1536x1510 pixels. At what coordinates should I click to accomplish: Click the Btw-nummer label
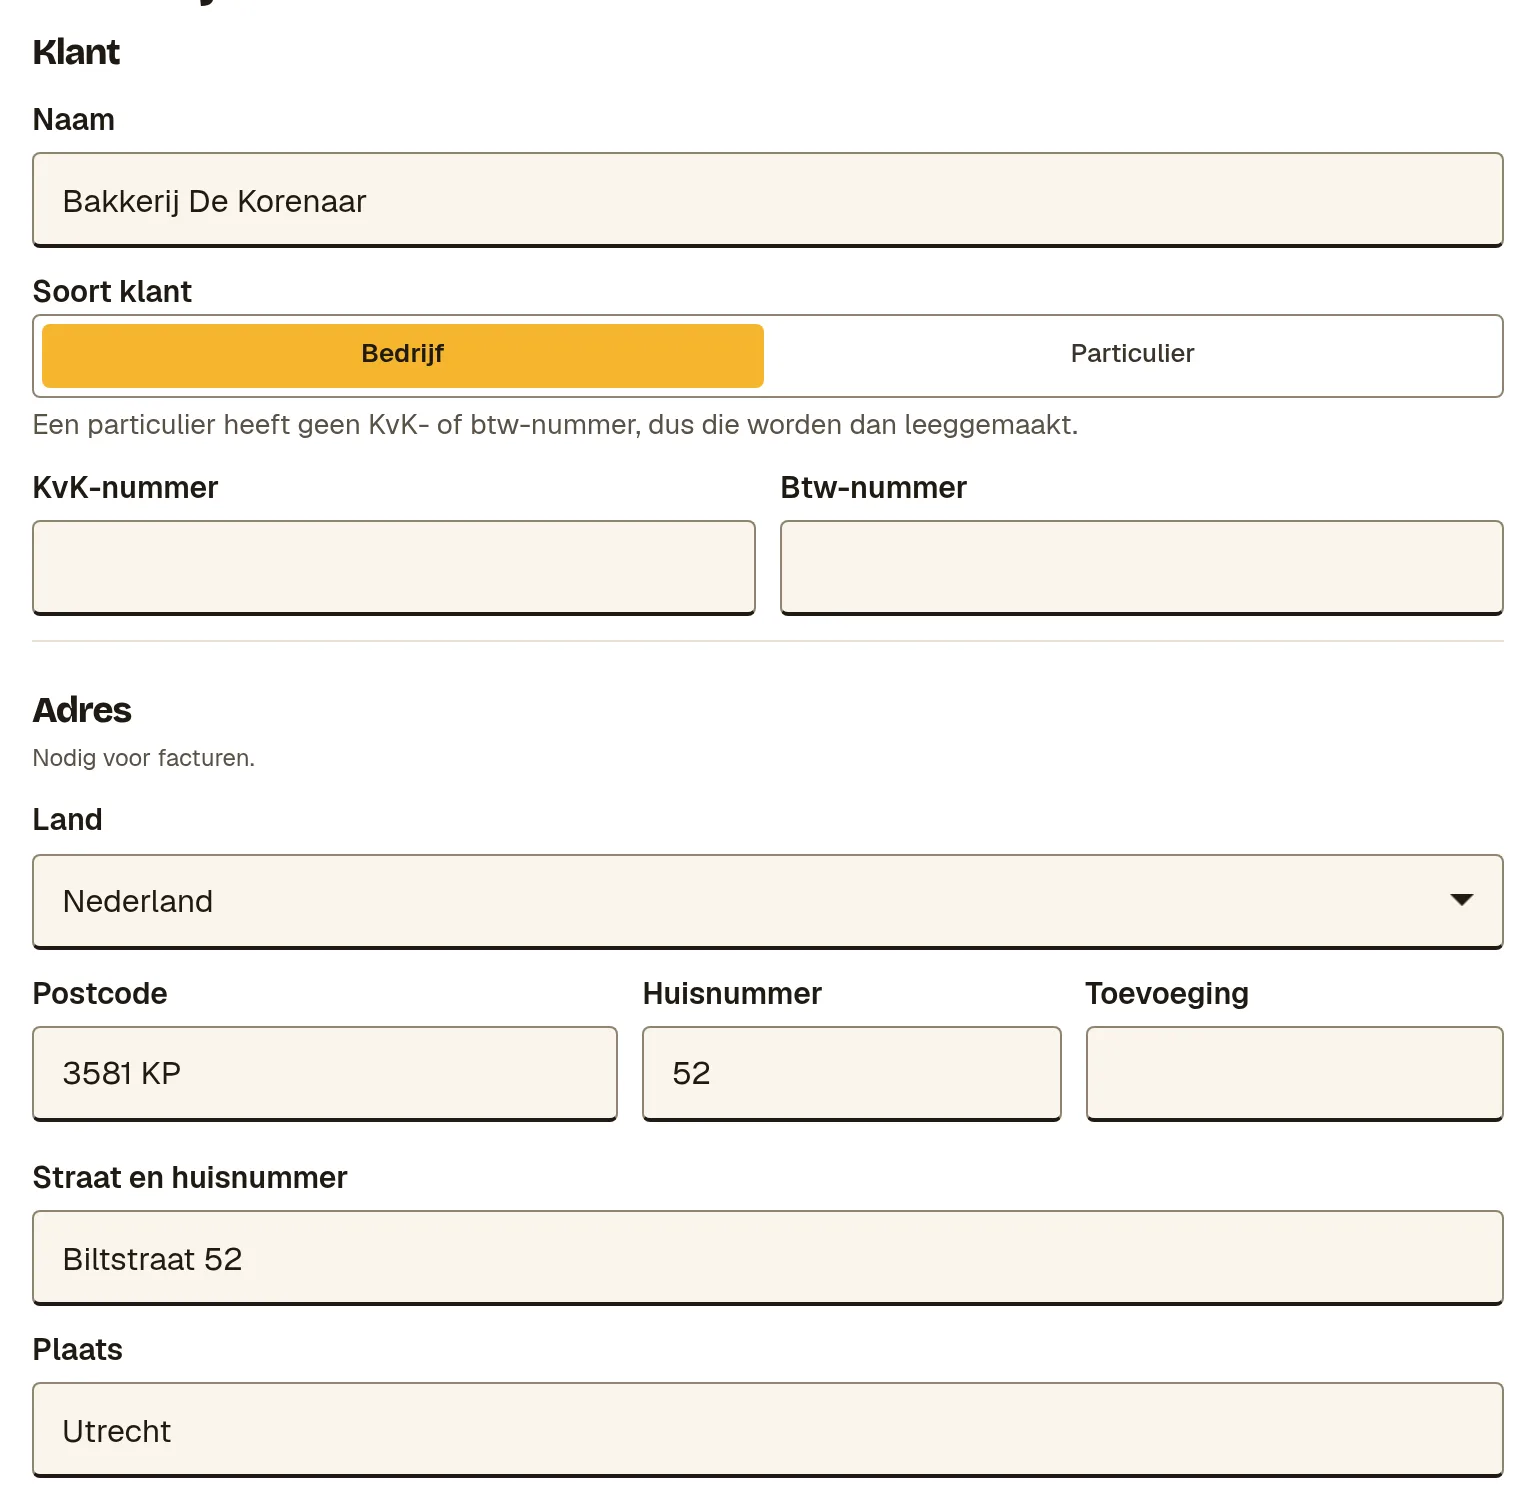point(873,487)
